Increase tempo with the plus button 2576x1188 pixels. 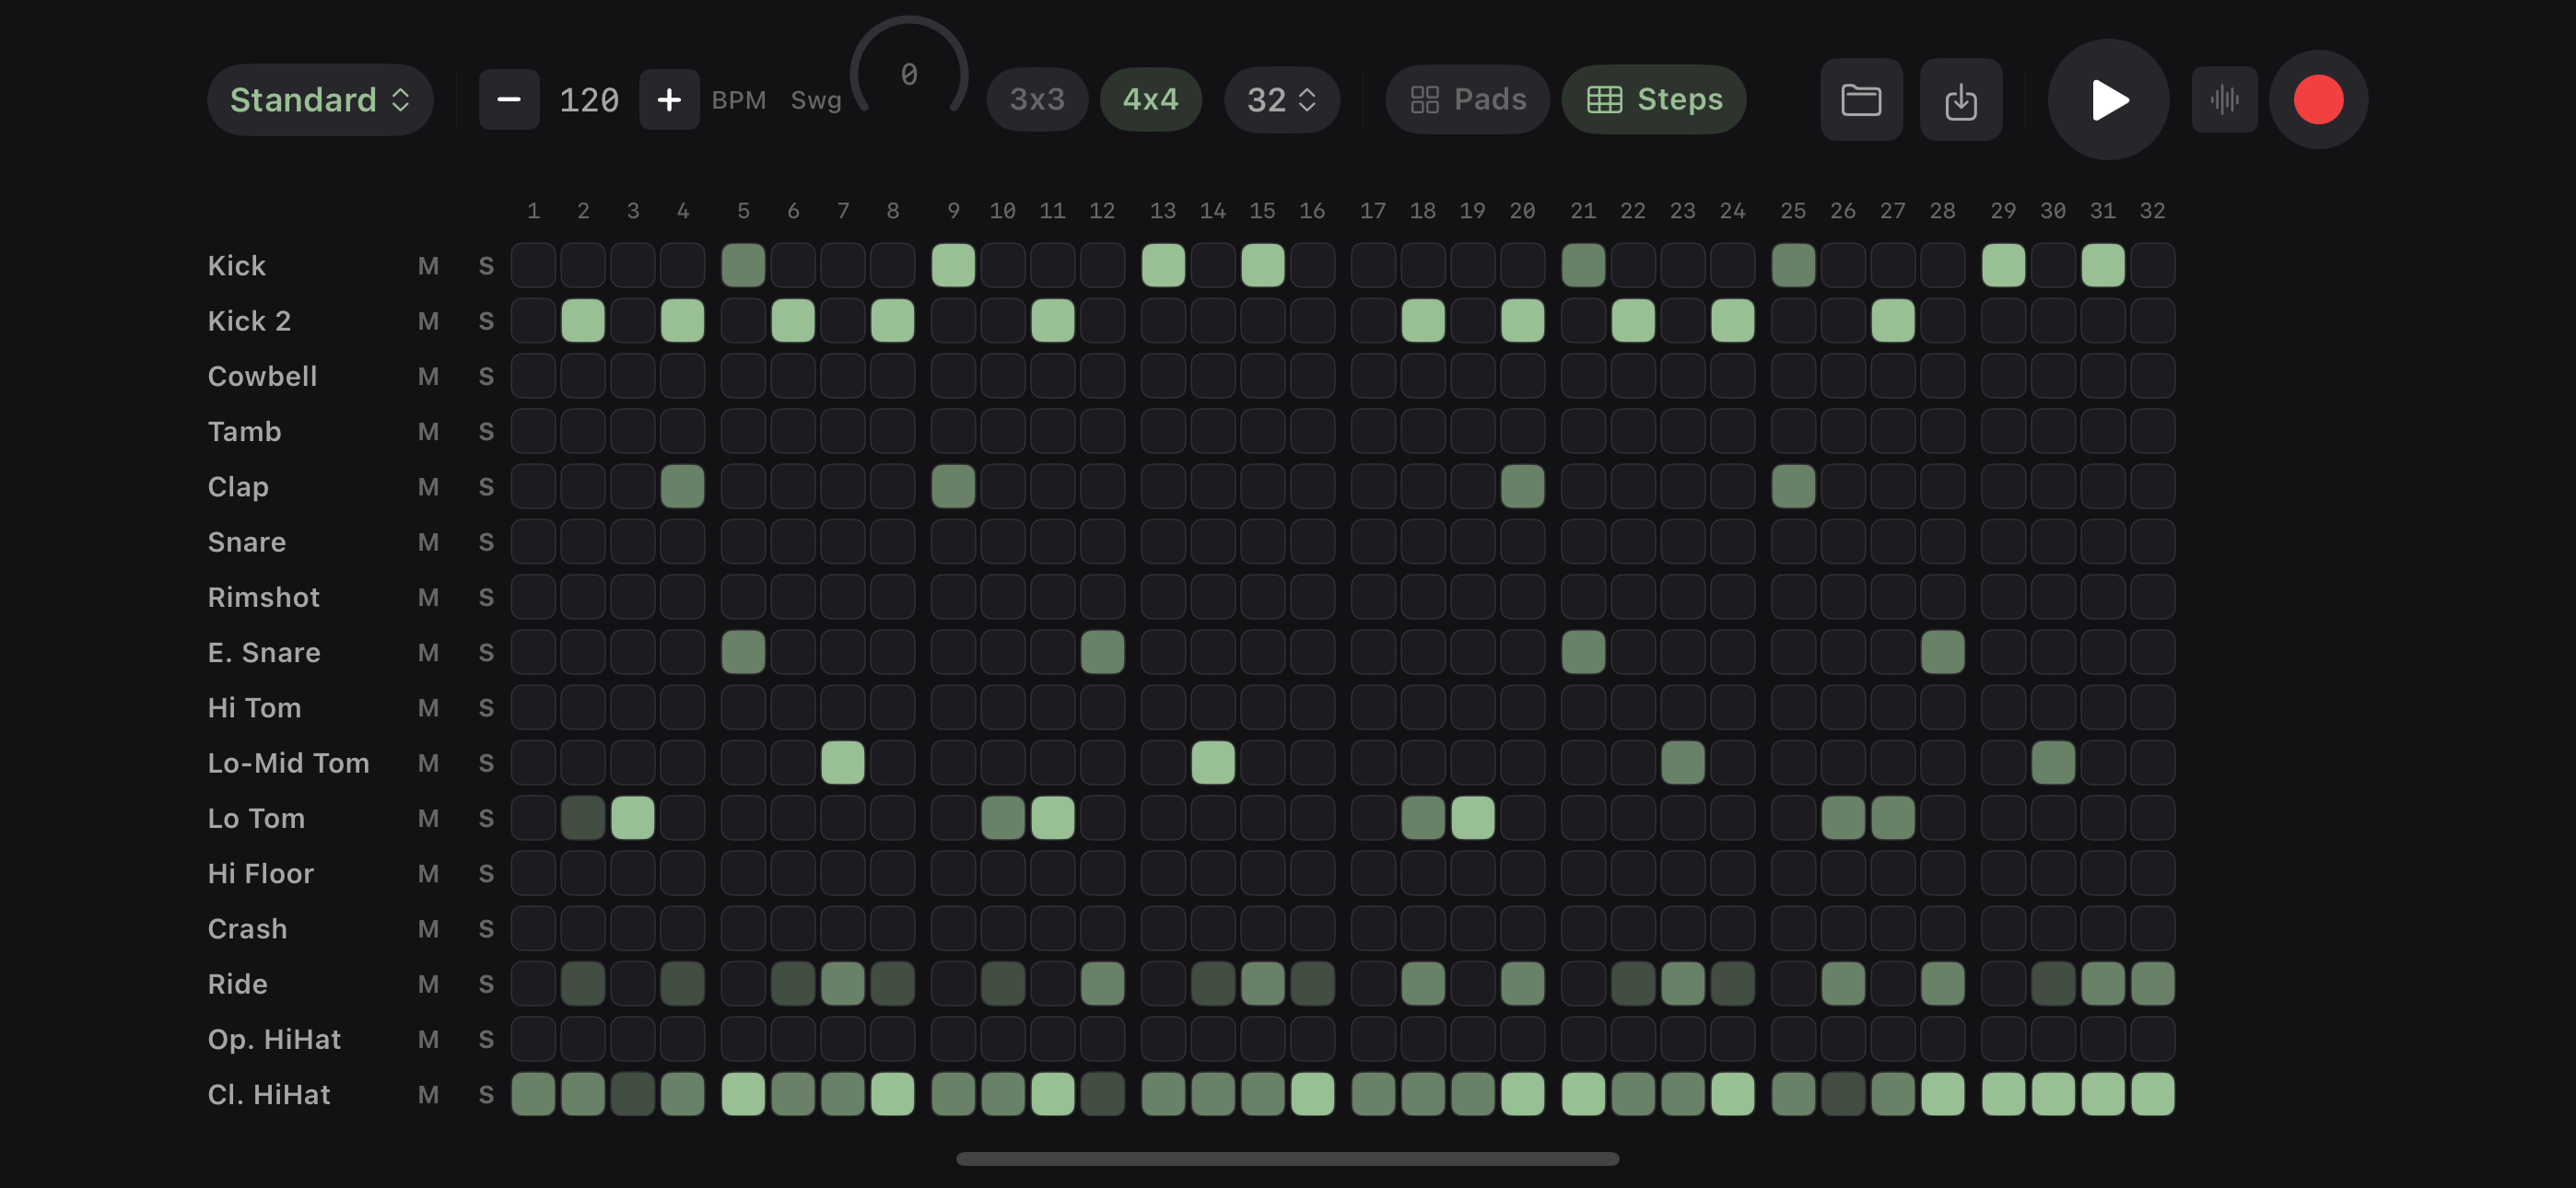pos(670,99)
